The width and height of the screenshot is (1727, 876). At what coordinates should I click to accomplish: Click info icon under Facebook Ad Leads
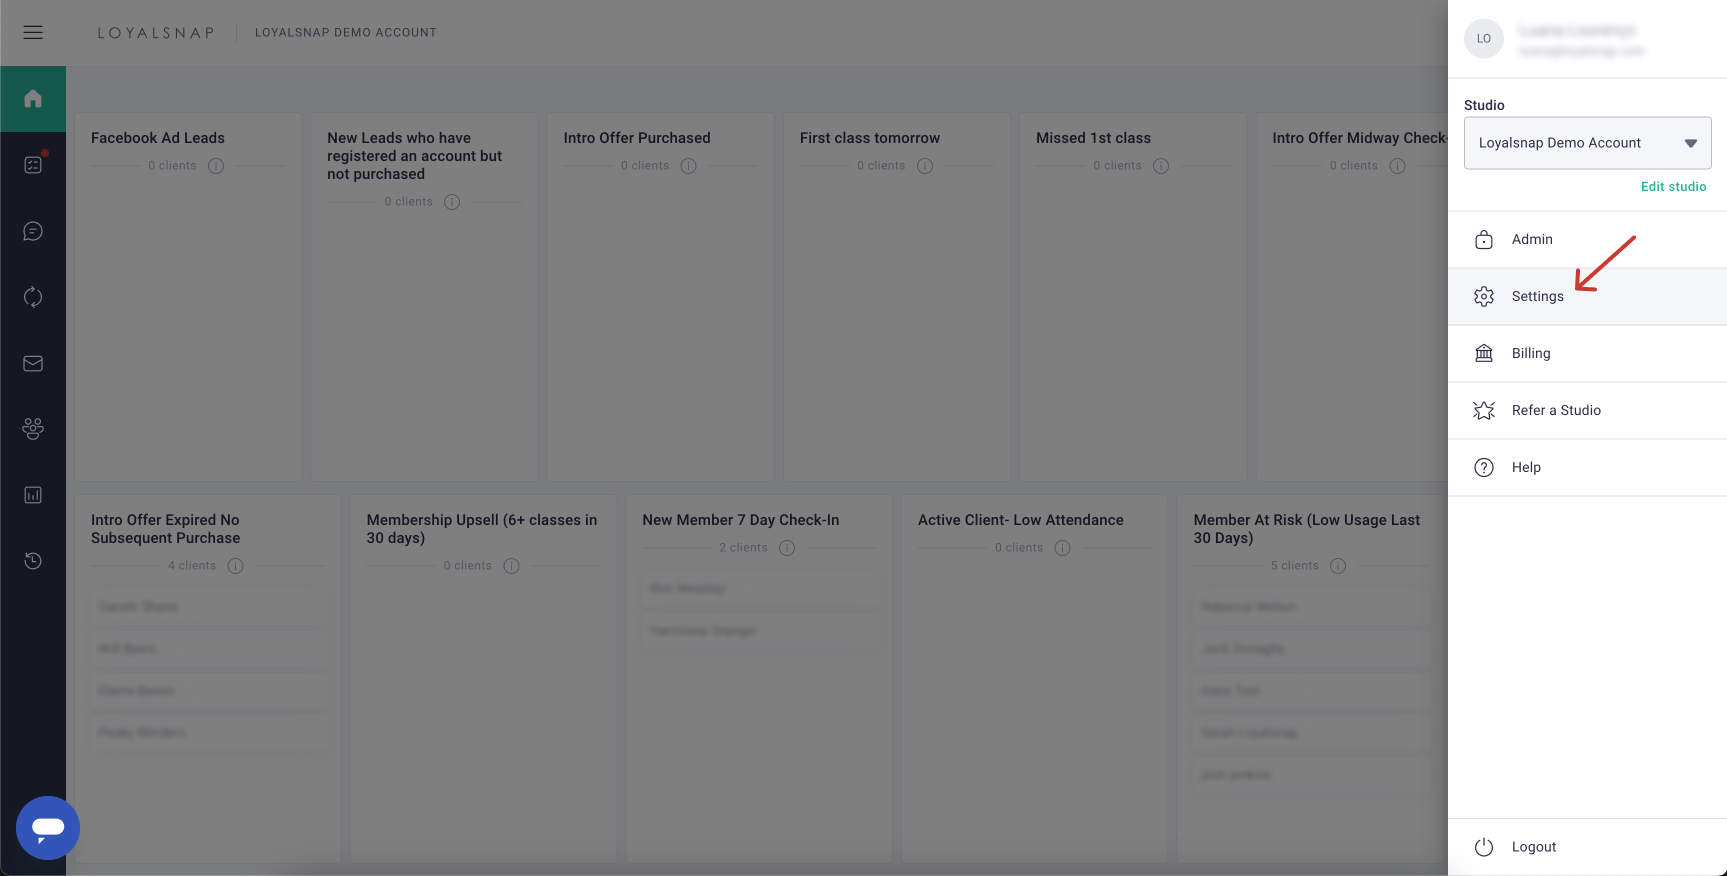coord(216,166)
